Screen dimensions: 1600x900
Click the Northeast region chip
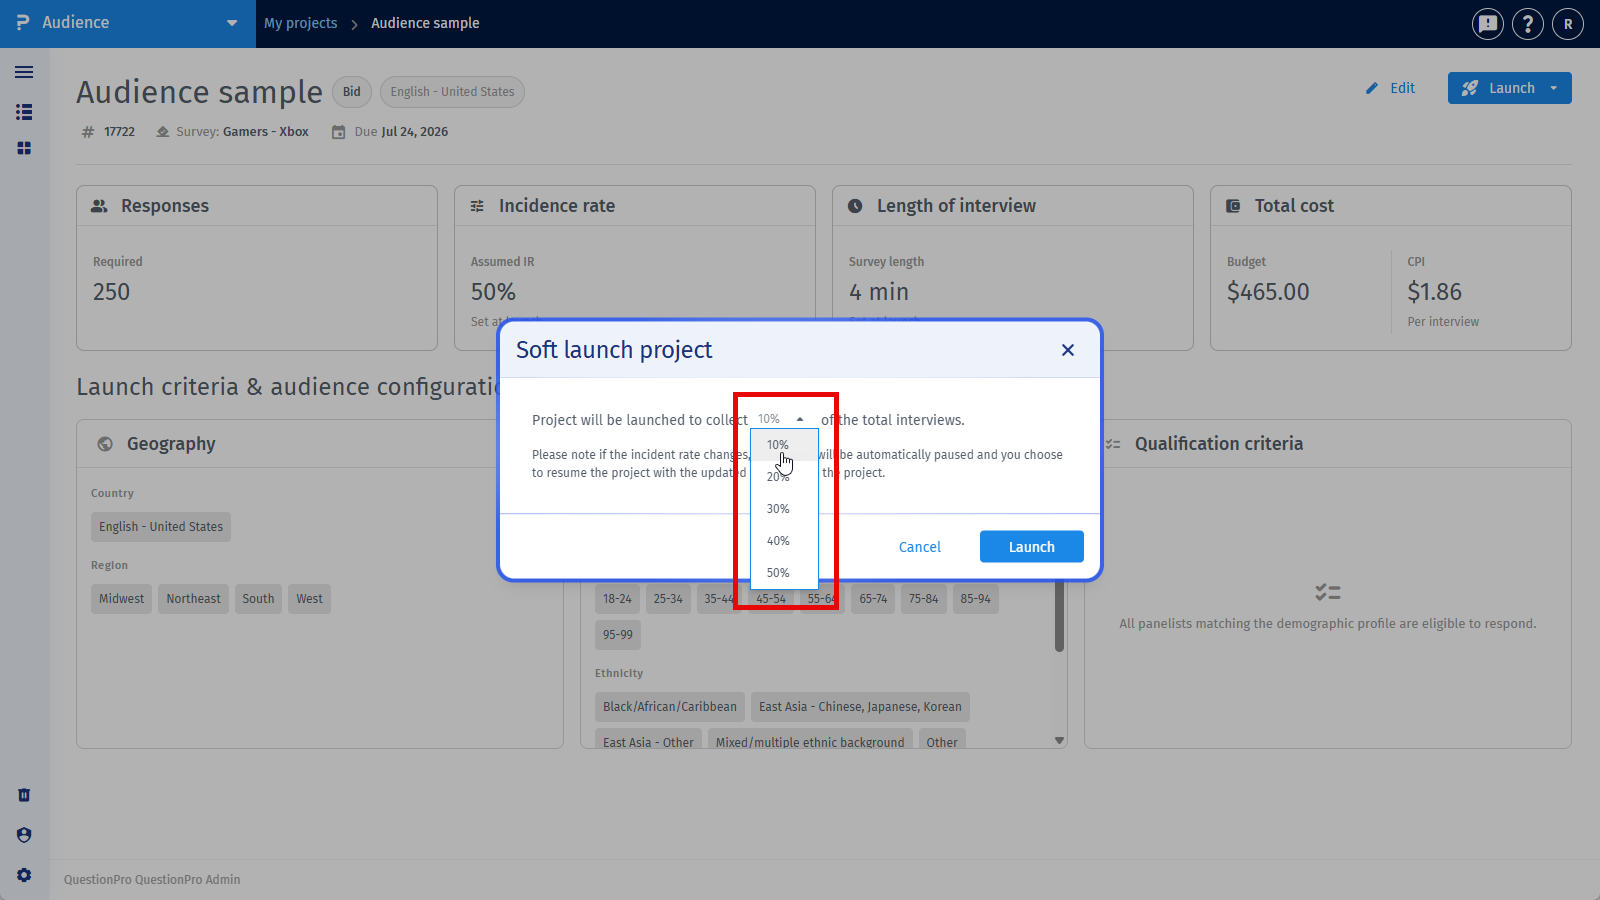[194, 599]
